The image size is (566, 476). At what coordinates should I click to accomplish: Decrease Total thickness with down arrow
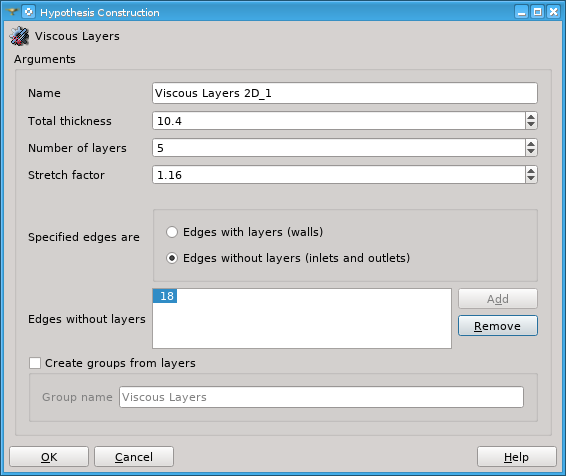(531, 125)
